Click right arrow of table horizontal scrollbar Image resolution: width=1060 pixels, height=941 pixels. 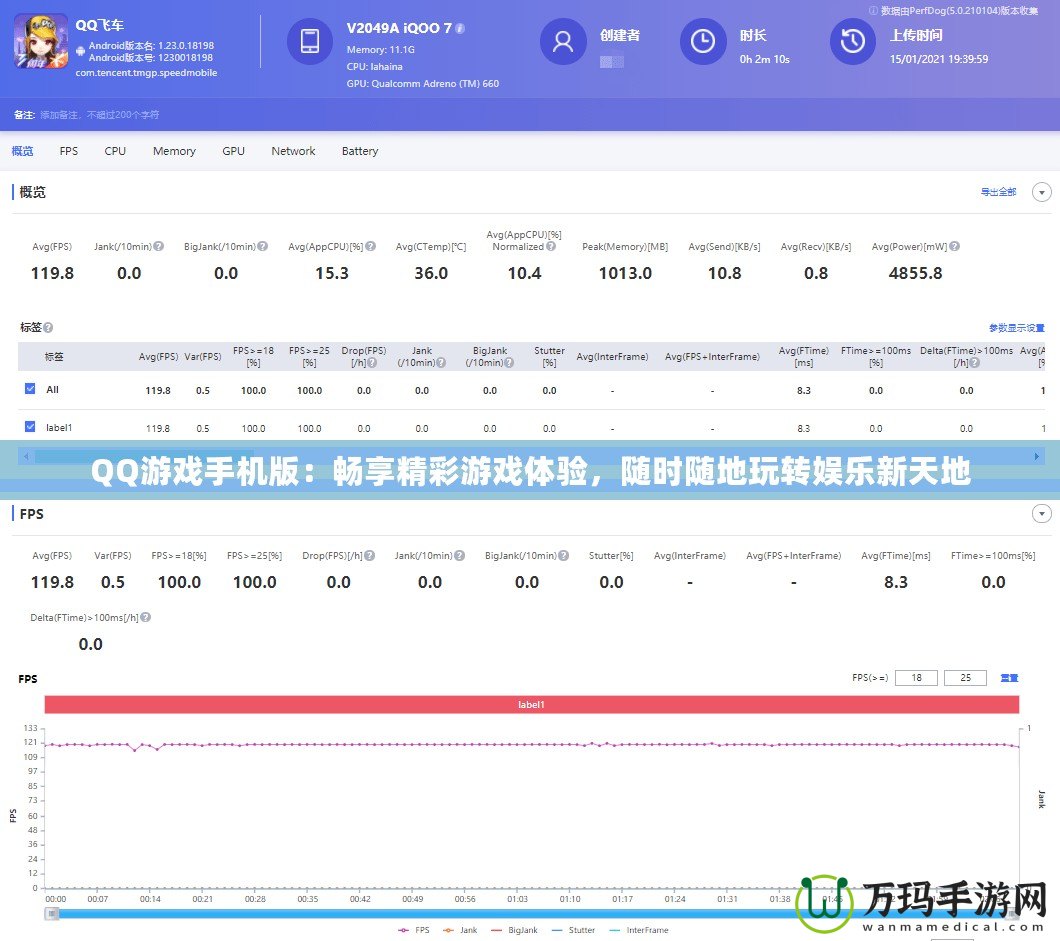1036,456
